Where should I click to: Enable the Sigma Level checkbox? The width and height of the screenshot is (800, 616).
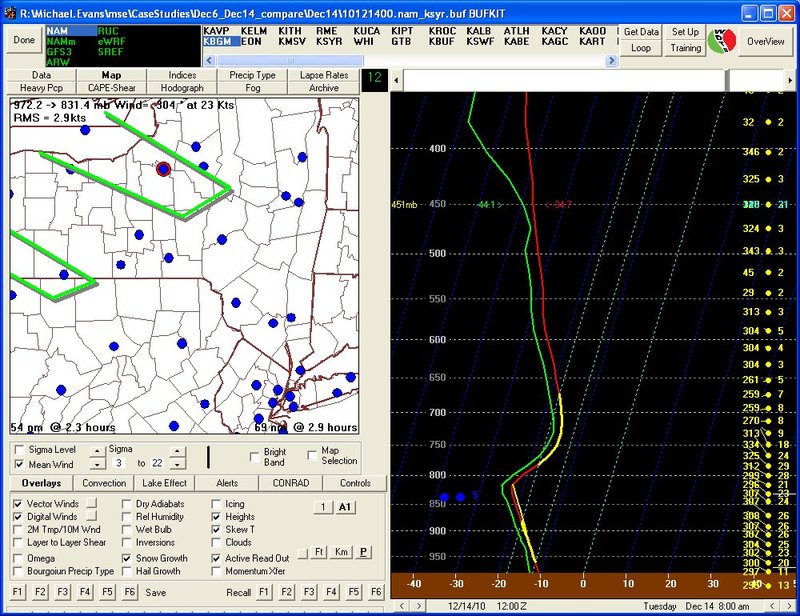point(19,450)
